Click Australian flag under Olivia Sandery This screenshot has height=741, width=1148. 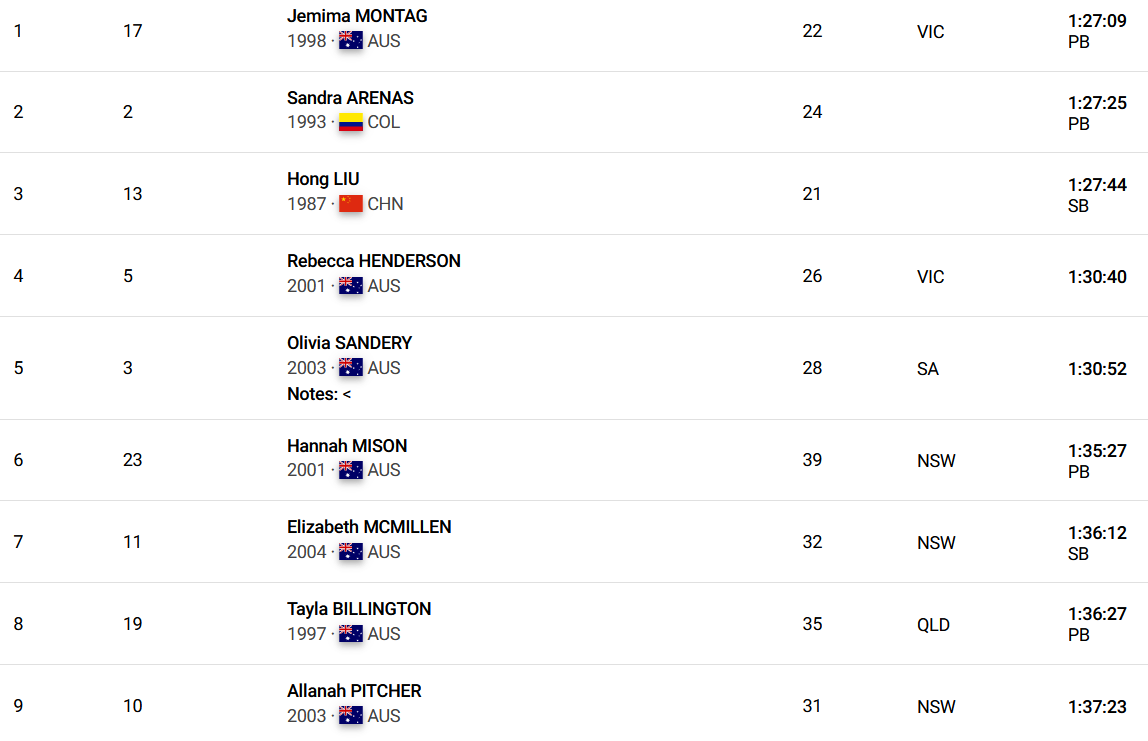351,368
